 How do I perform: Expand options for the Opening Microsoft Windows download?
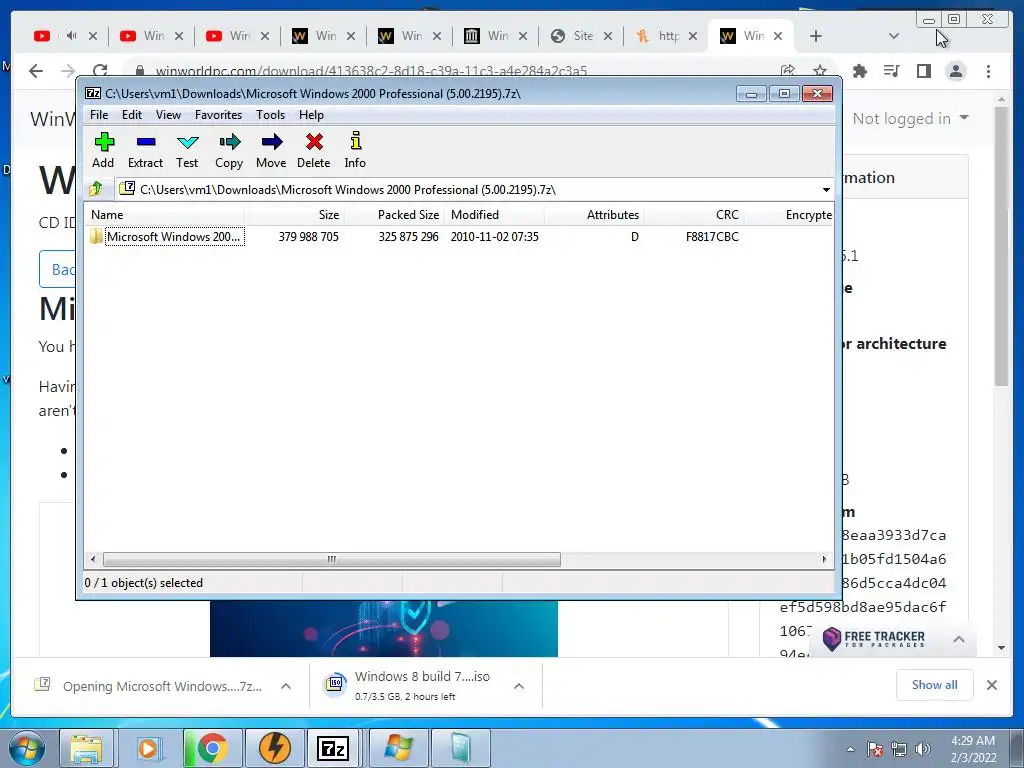(285, 686)
